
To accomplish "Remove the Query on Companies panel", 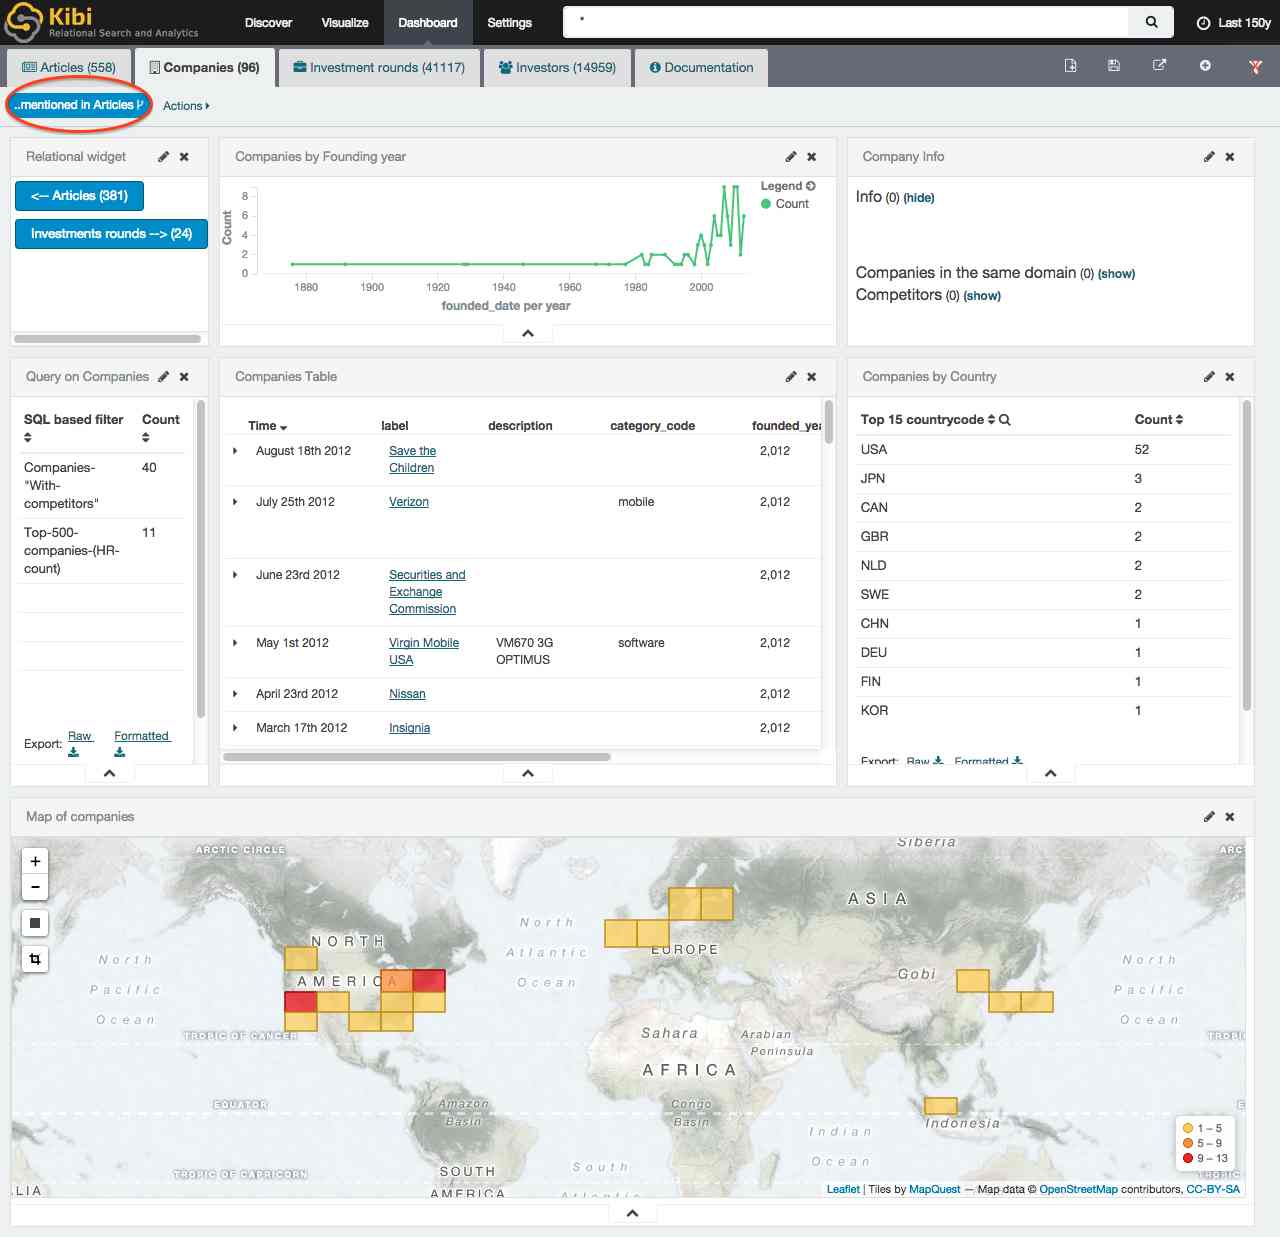I will point(184,377).
